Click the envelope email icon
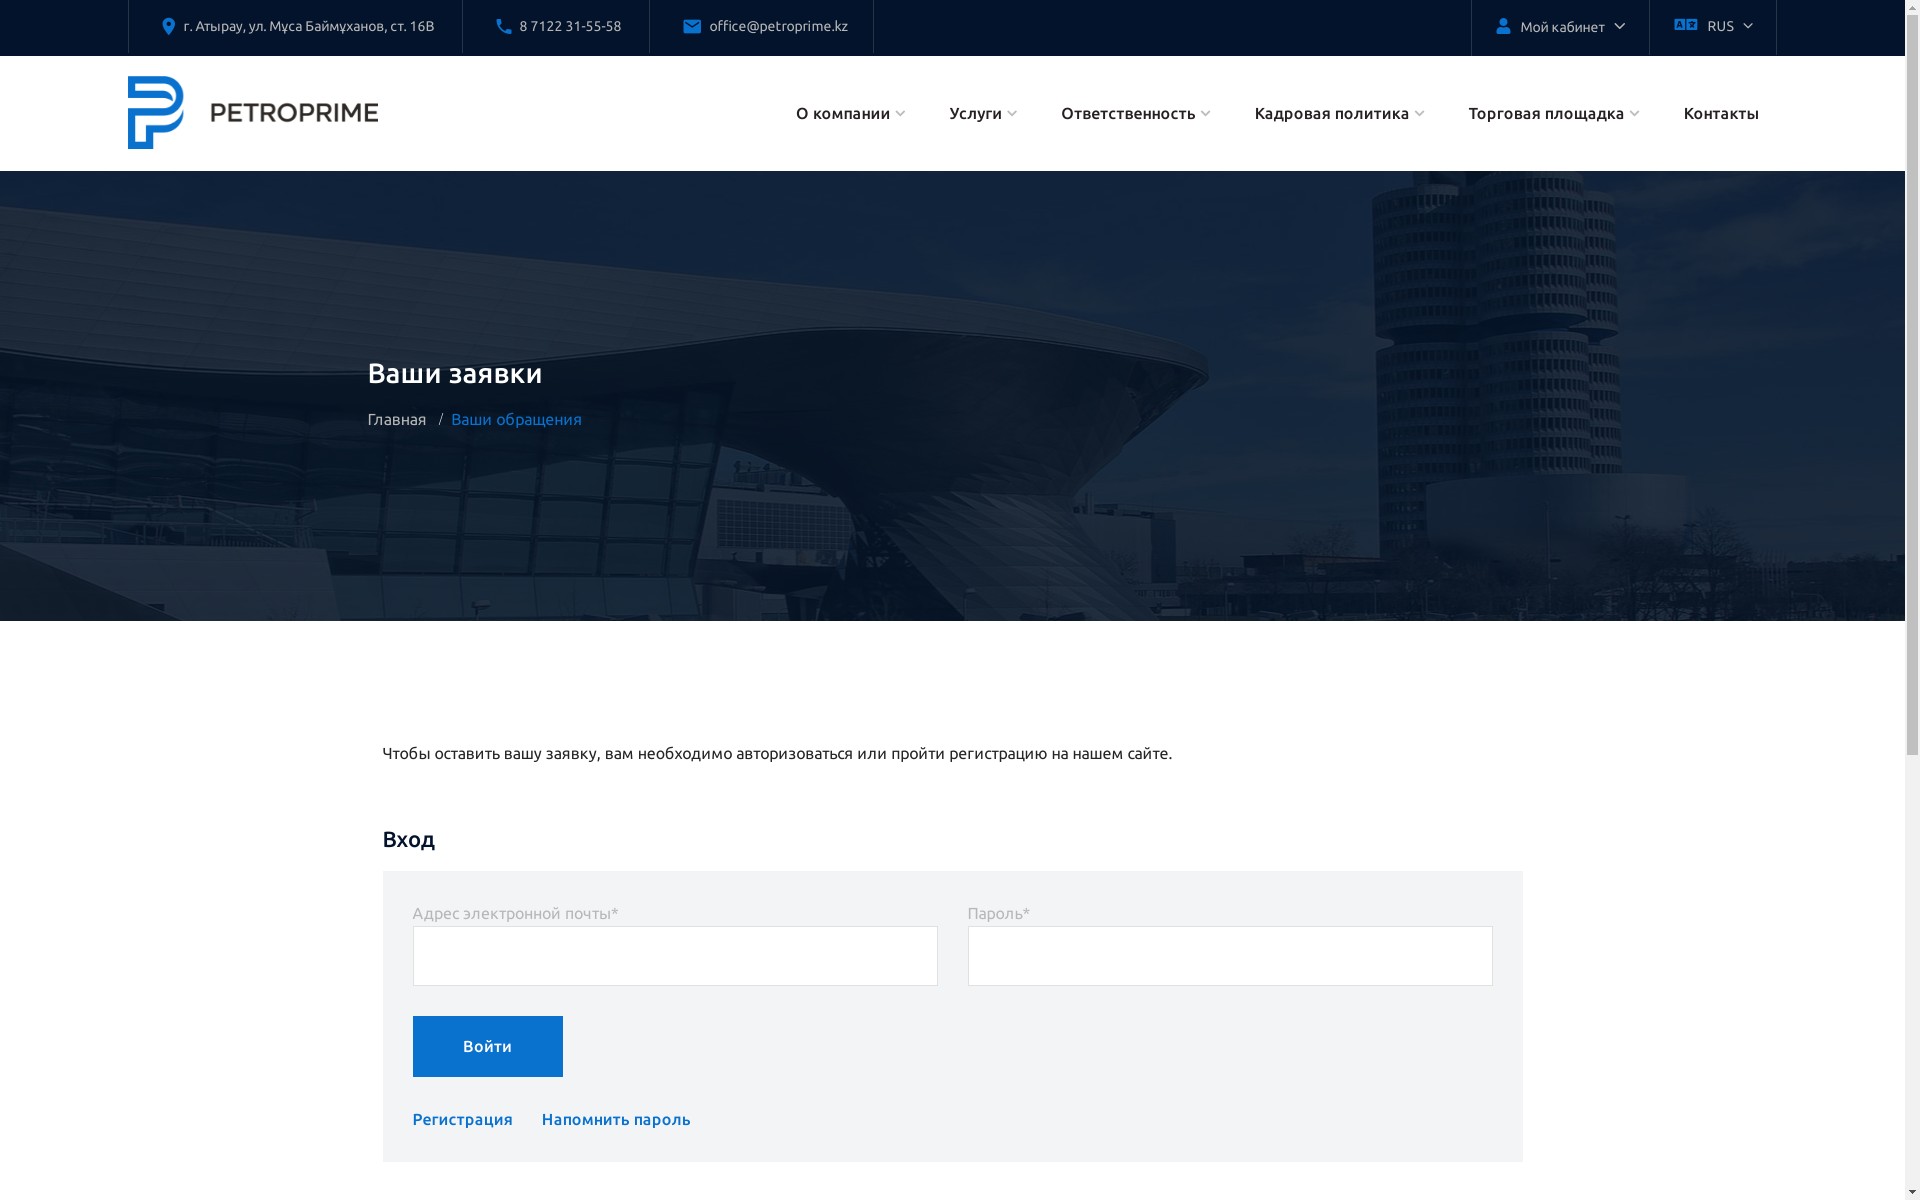This screenshot has width=1920, height=1200. pyautogui.click(x=692, y=27)
